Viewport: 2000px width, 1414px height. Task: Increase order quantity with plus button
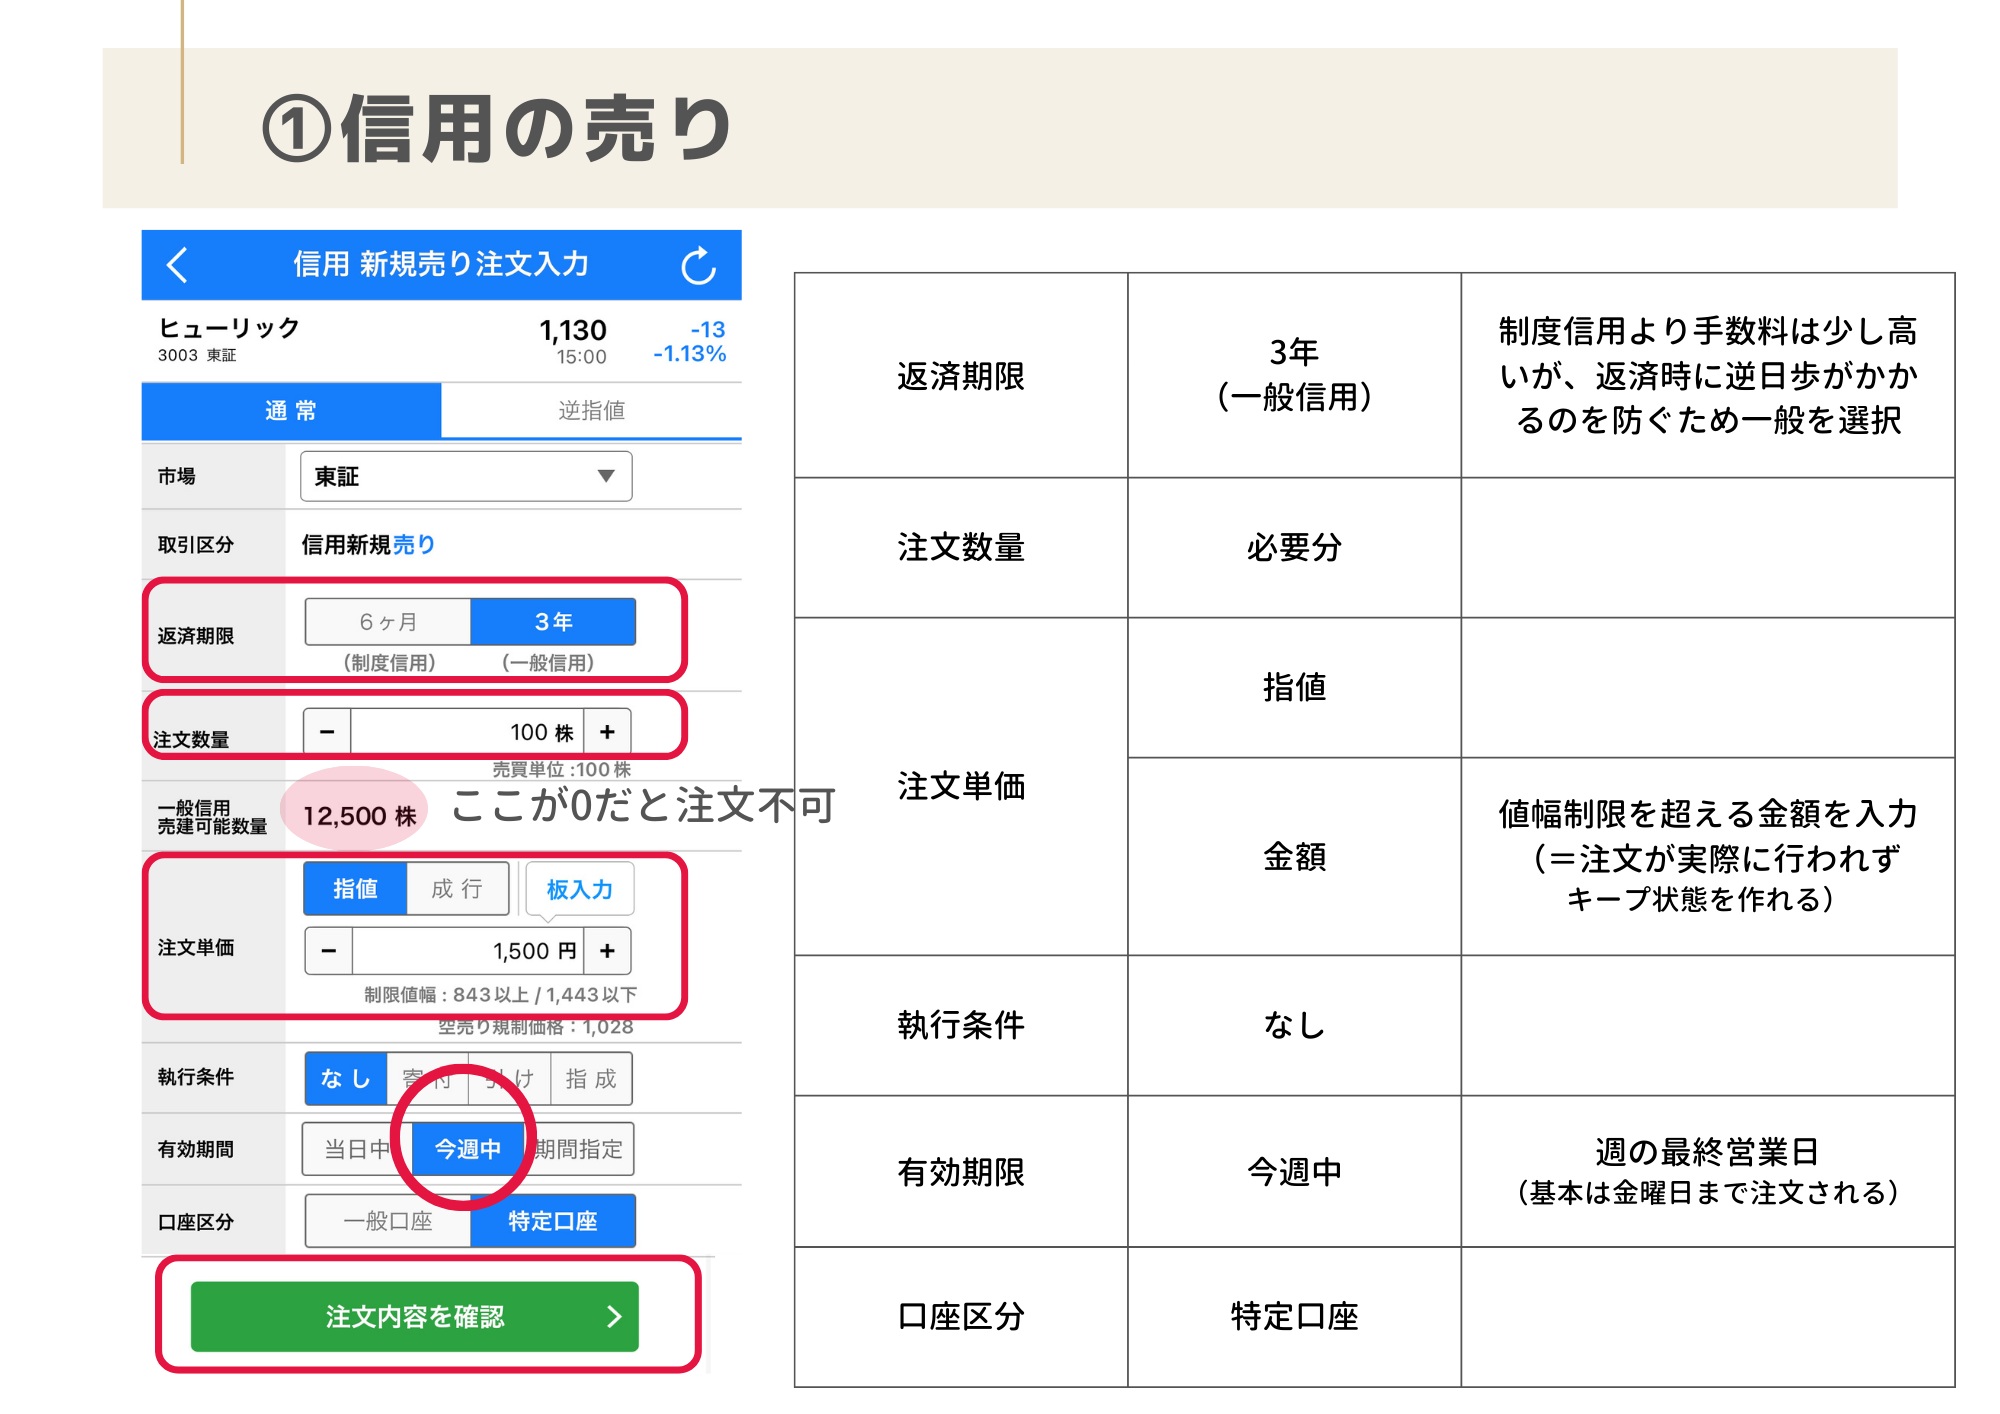pos(607,732)
